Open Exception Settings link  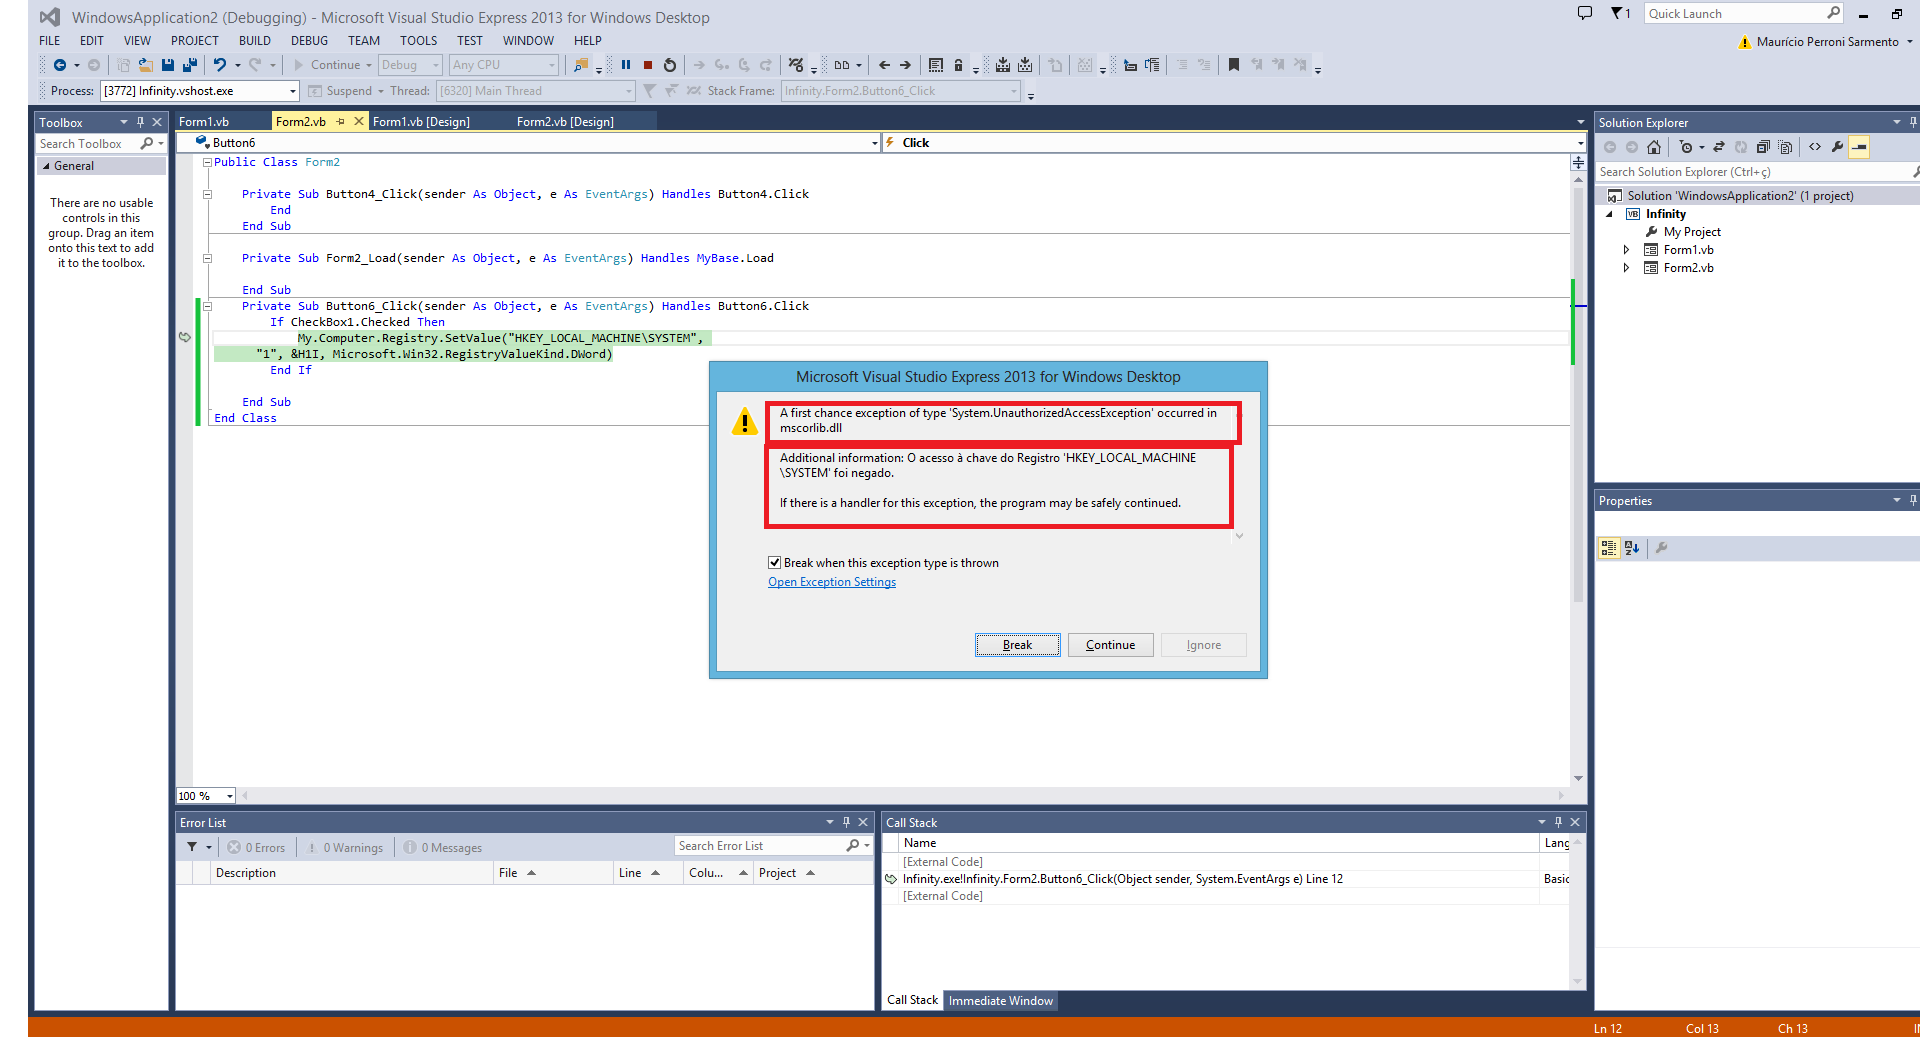(832, 582)
